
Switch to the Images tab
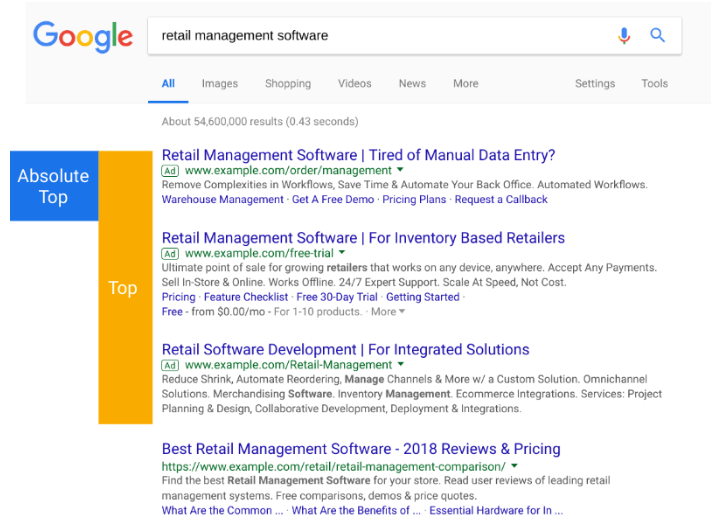pos(220,83)
